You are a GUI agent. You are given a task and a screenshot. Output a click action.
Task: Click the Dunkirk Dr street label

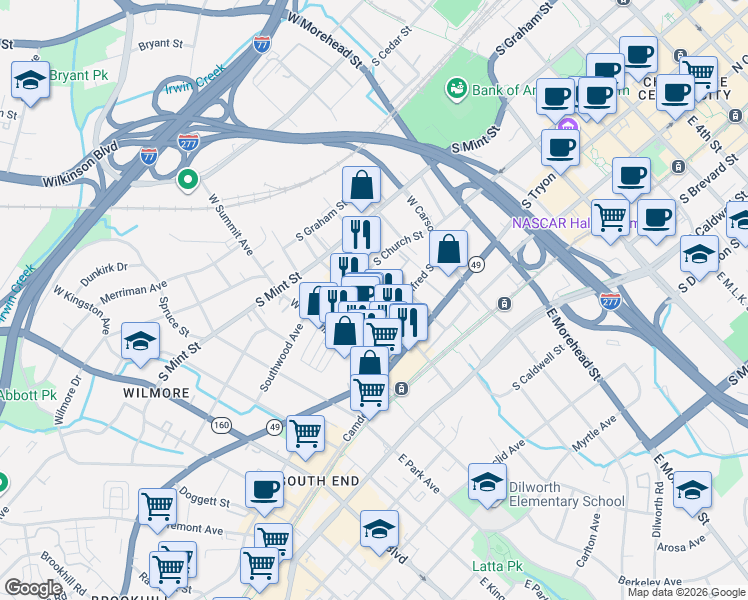pyautogui.click(x=104, y=274)
